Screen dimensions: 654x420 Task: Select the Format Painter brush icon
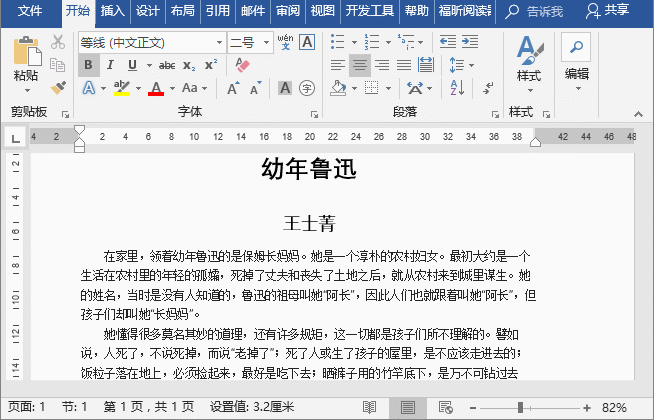pyautogui.click(x=58, y=88)
